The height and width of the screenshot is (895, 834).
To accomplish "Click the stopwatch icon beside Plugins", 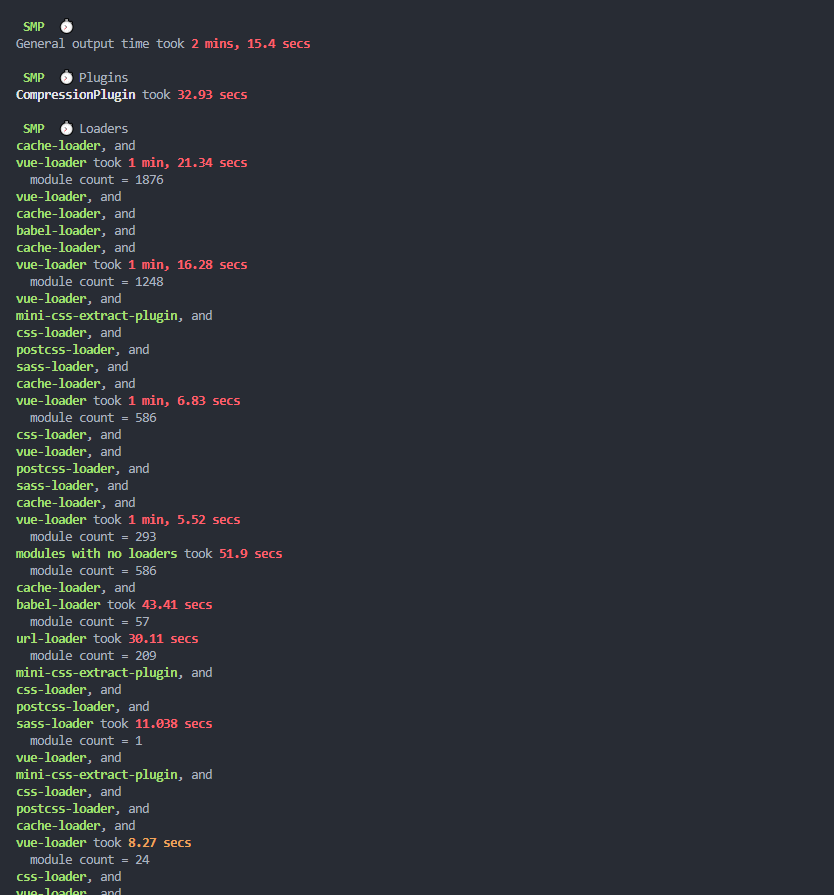I will click(66, 77).
